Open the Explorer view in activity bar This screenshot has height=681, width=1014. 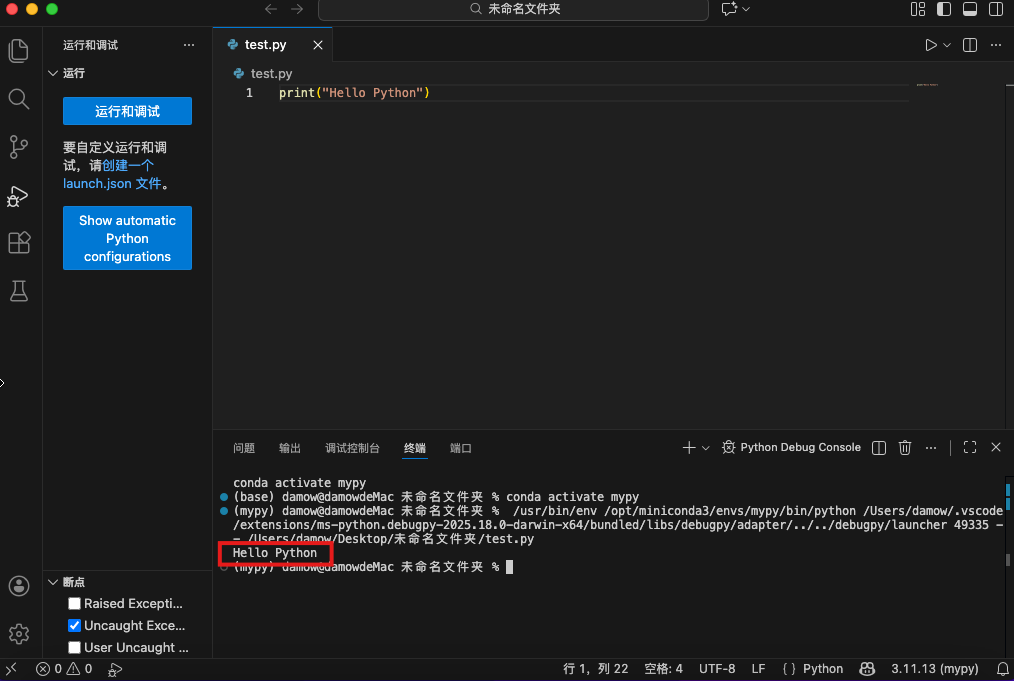pyautogui.click(x=19, y=50)
